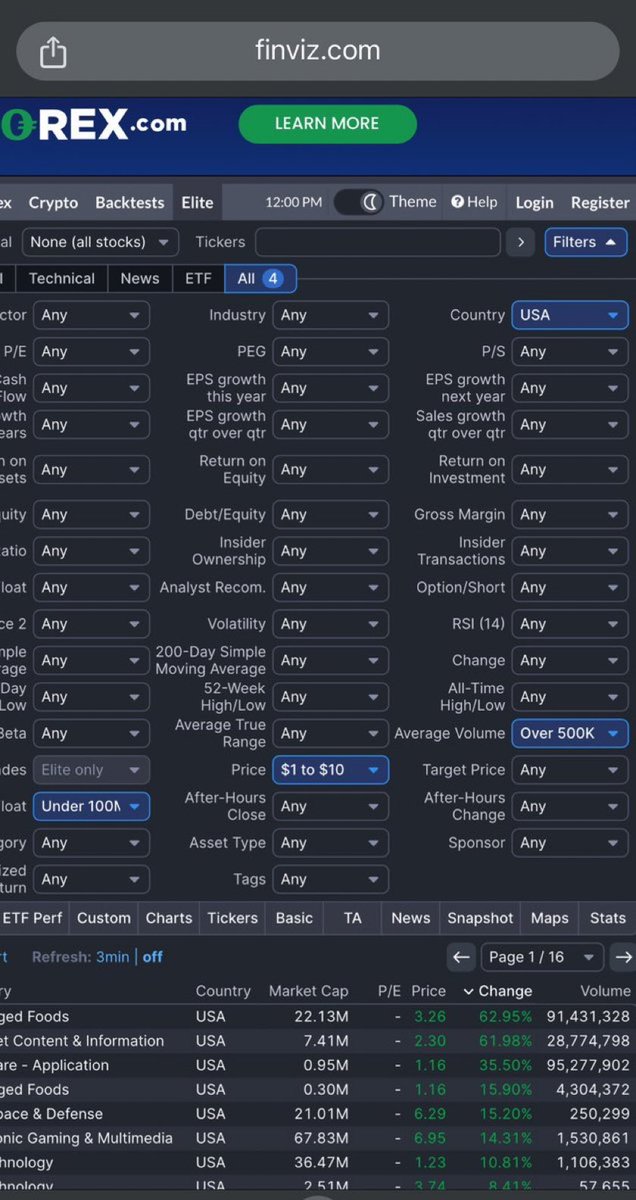The width and height of the screenshot is (636, 1200).
Task: Open the Debt/Equity dropdown
Action: [x=330, y=515]
